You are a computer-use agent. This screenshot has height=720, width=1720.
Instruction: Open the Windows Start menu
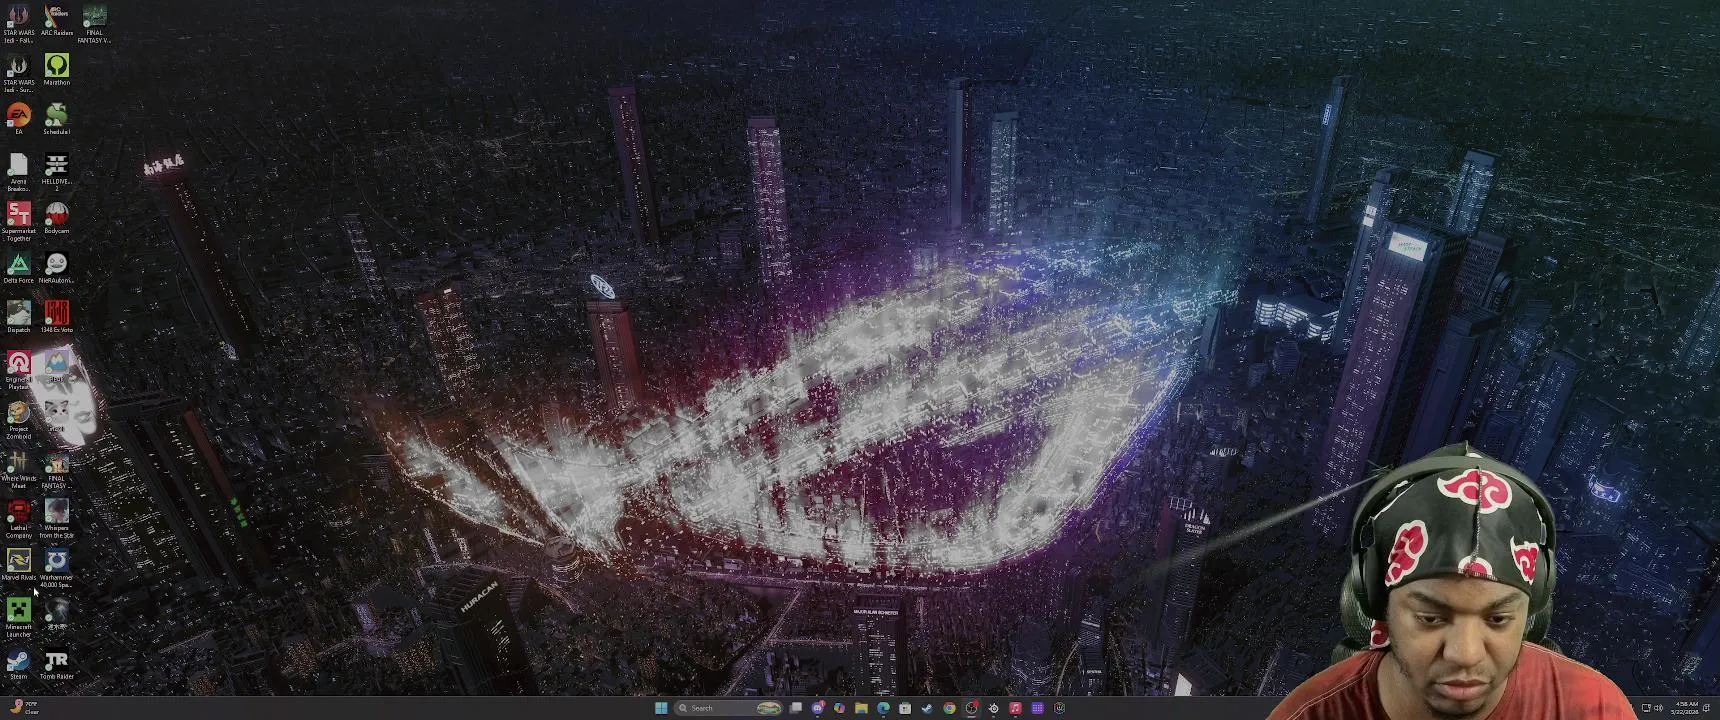click(661, 708)
